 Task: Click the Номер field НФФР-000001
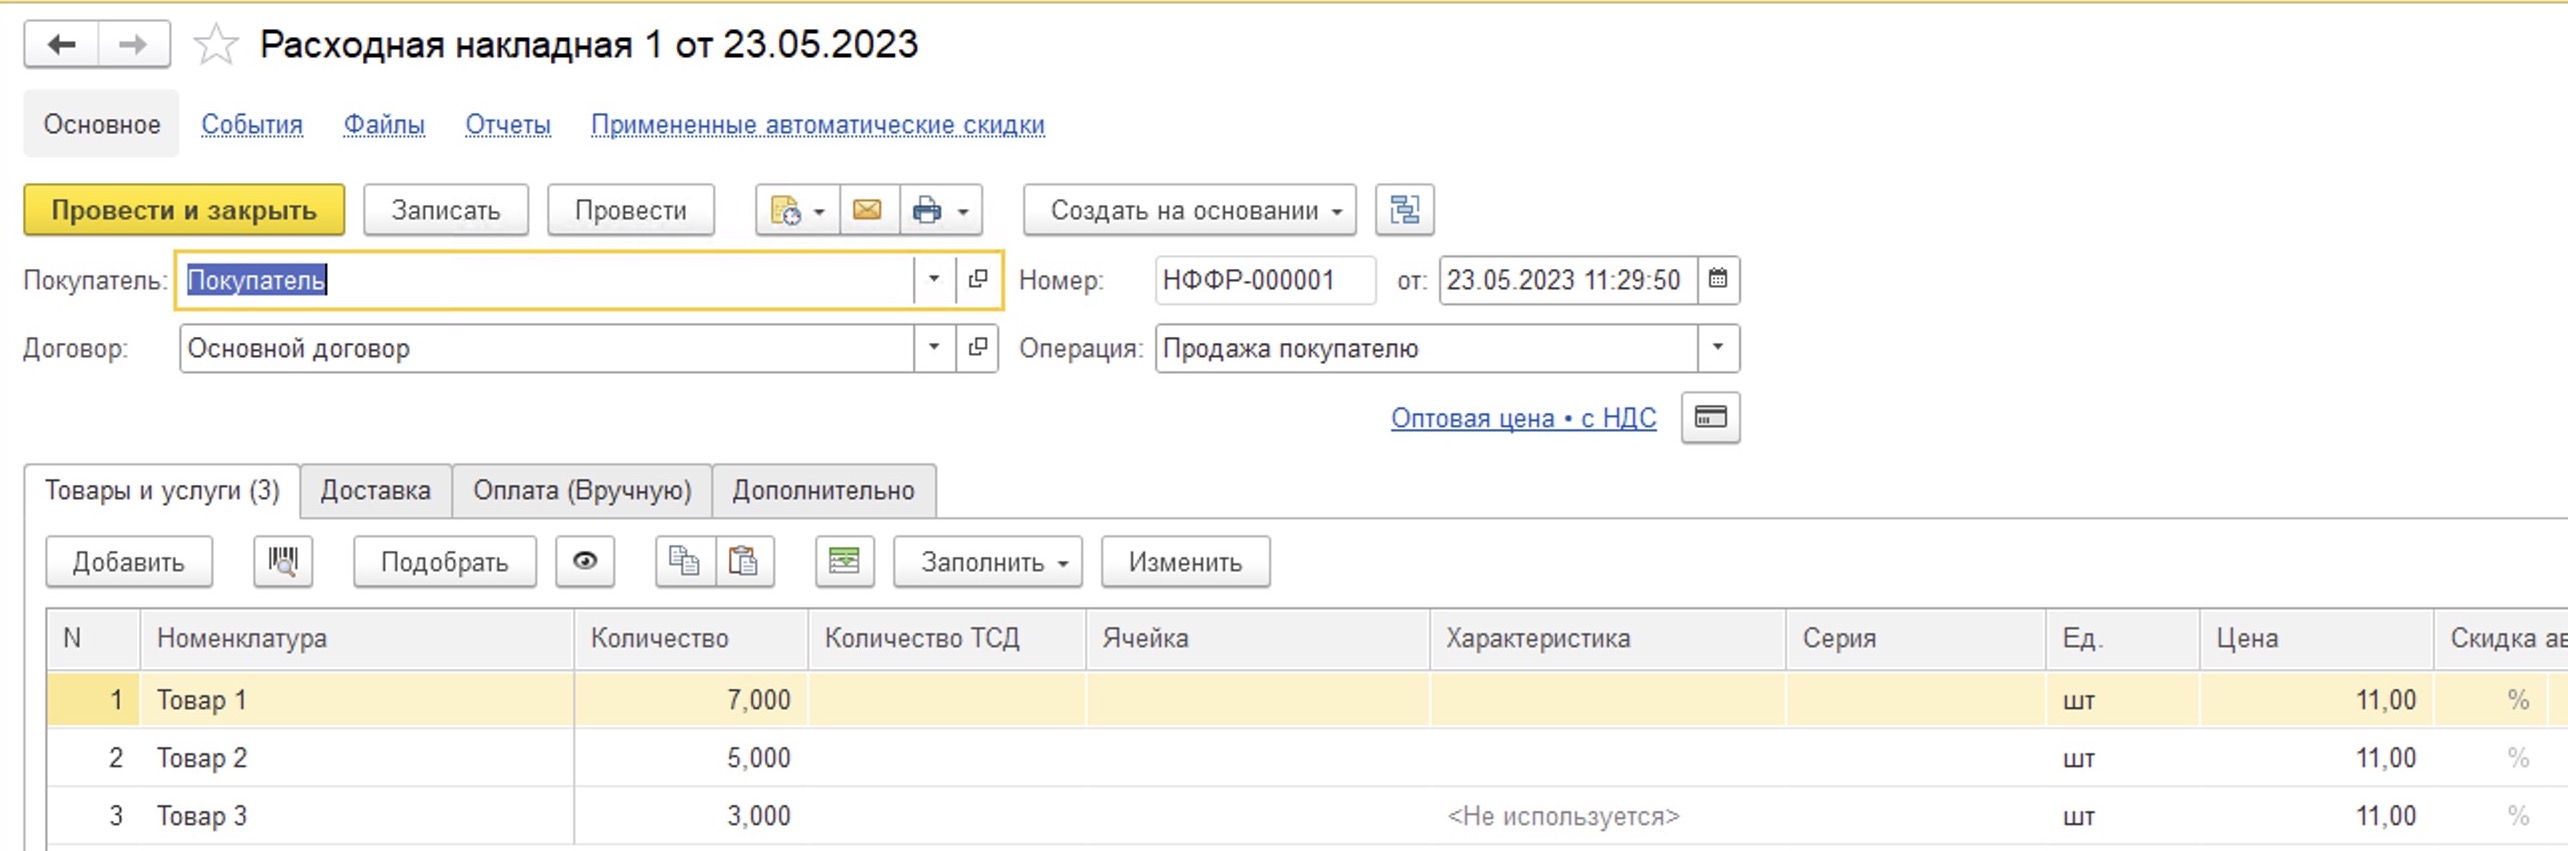(x=1265, y=280)
